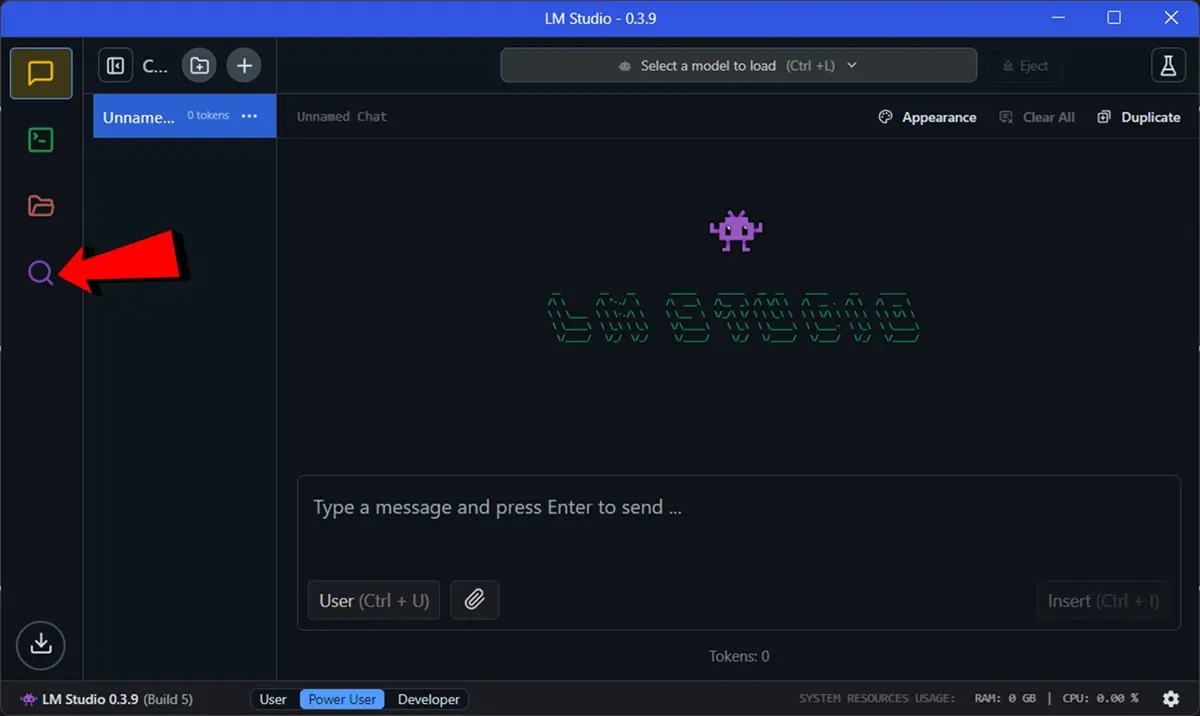Open the Downloads icon at bottom left
The width and height of the screenshot is (1200, 716).
coord(41,643)
